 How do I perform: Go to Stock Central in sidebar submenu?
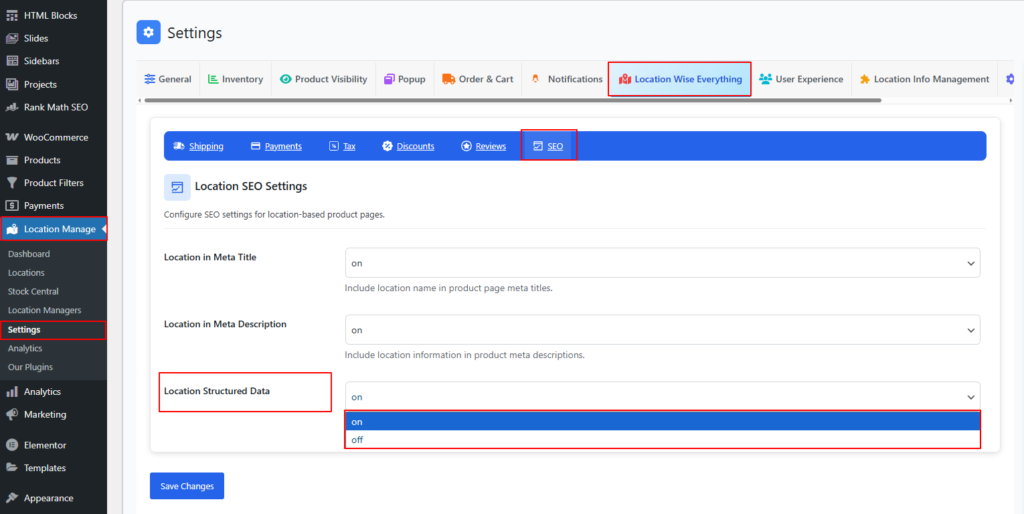click(33, 291)
